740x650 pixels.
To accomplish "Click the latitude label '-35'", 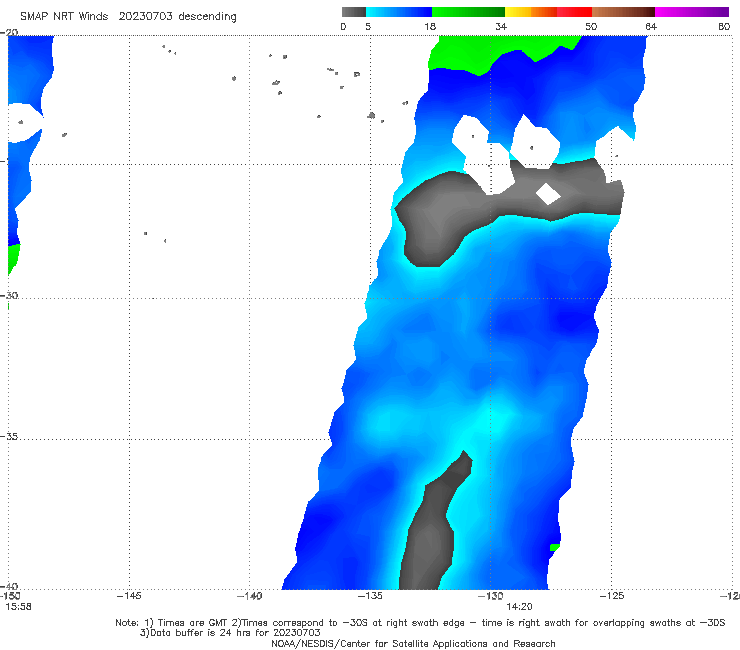I will [9, 437].
